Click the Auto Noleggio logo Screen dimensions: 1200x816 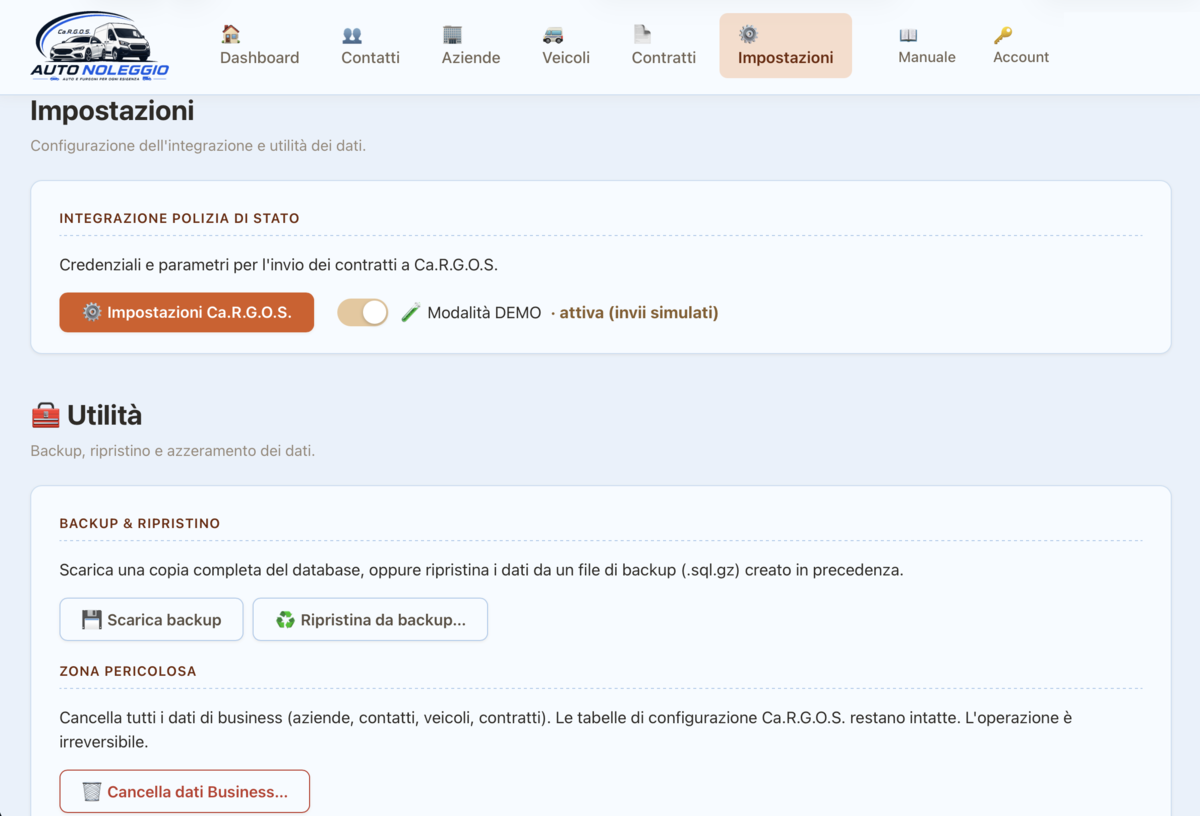[x=100, y=47]
